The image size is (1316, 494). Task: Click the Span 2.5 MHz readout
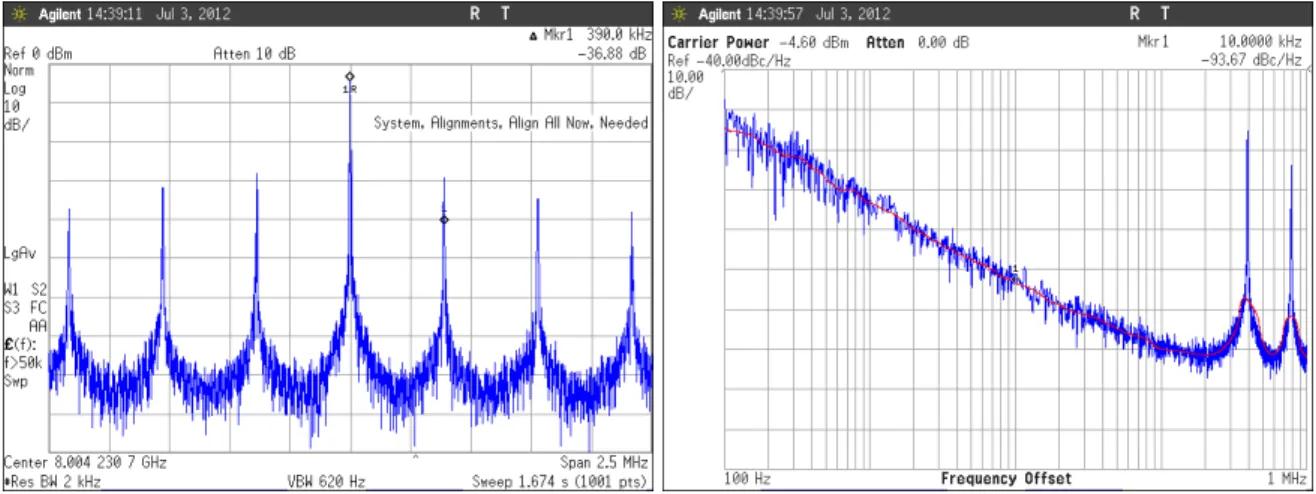[602, 463]
